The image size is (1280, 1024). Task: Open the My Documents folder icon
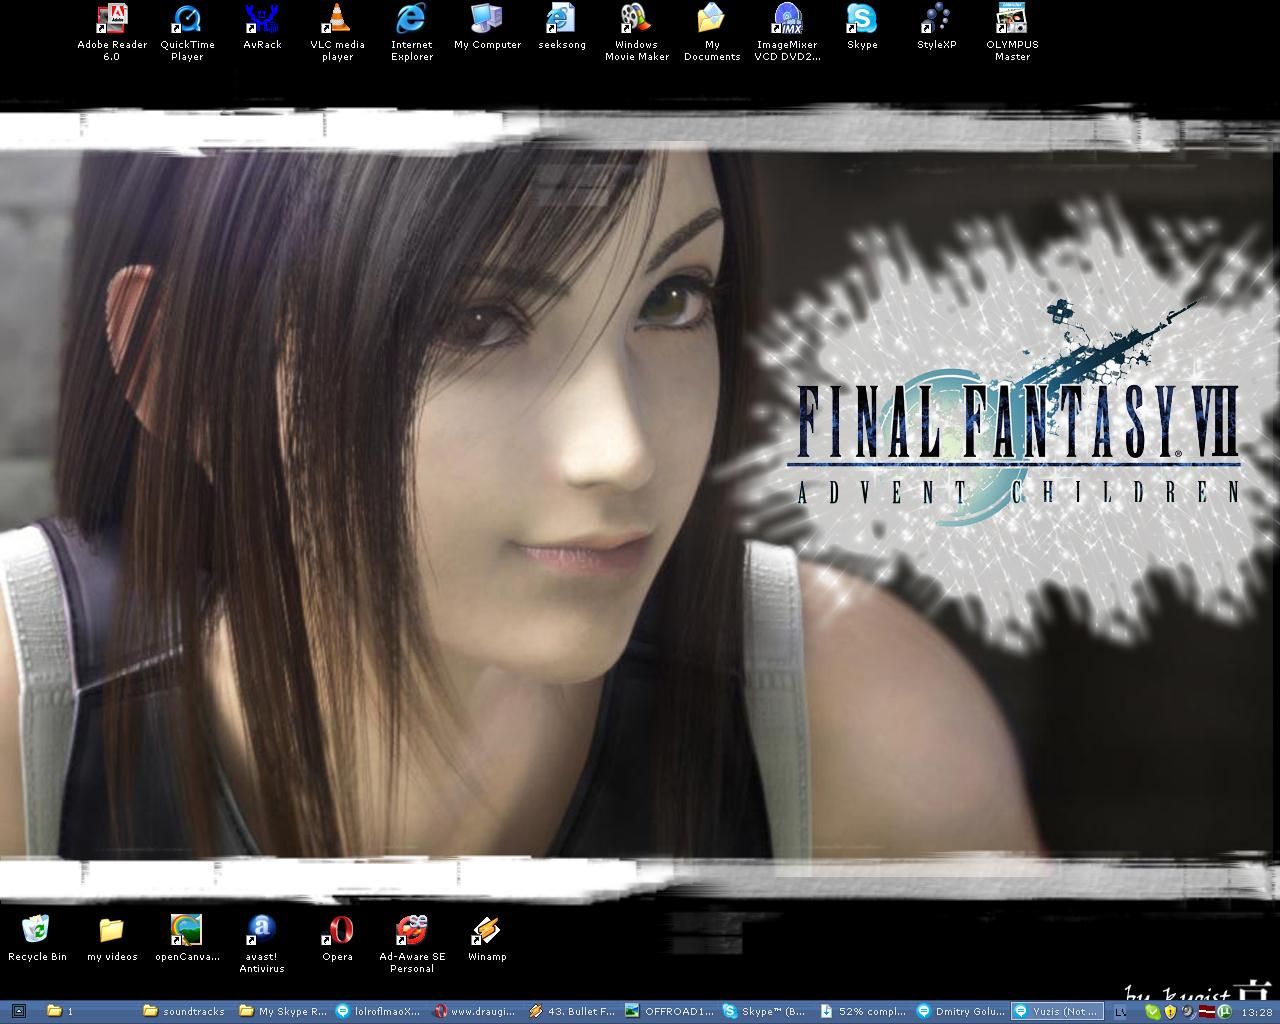tap(712, 32)
